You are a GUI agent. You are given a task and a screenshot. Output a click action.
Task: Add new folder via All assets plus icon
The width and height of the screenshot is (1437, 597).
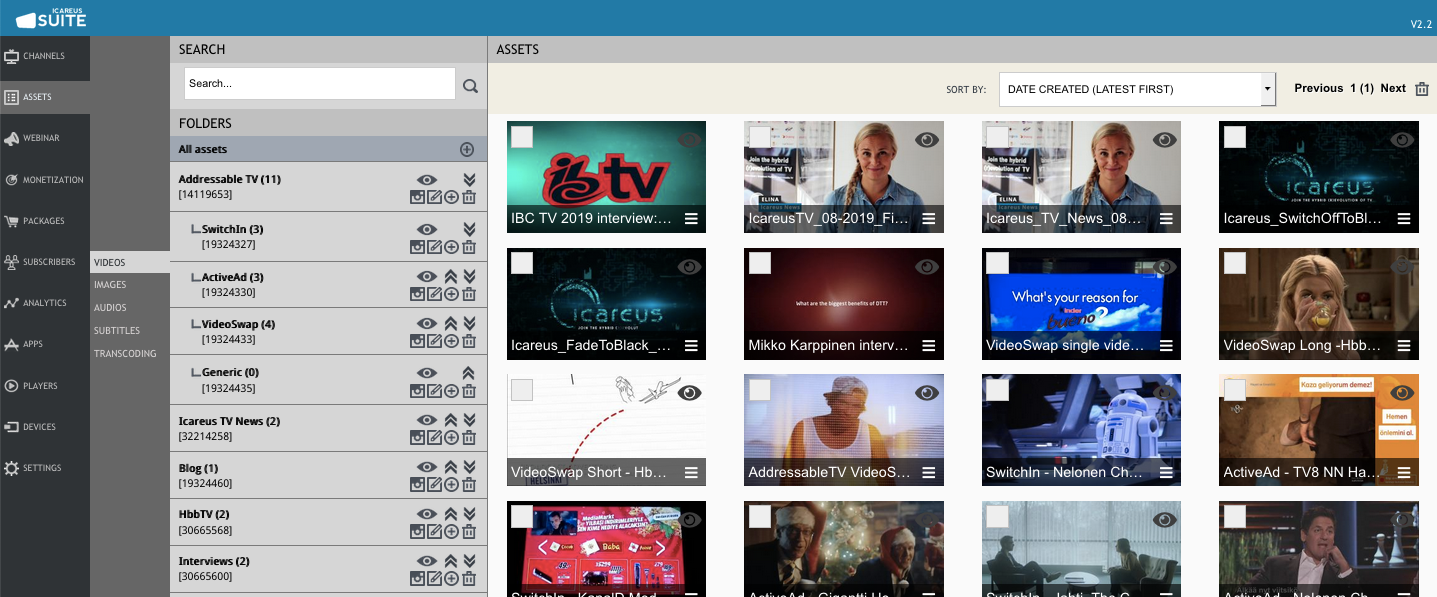click(467, 149)
